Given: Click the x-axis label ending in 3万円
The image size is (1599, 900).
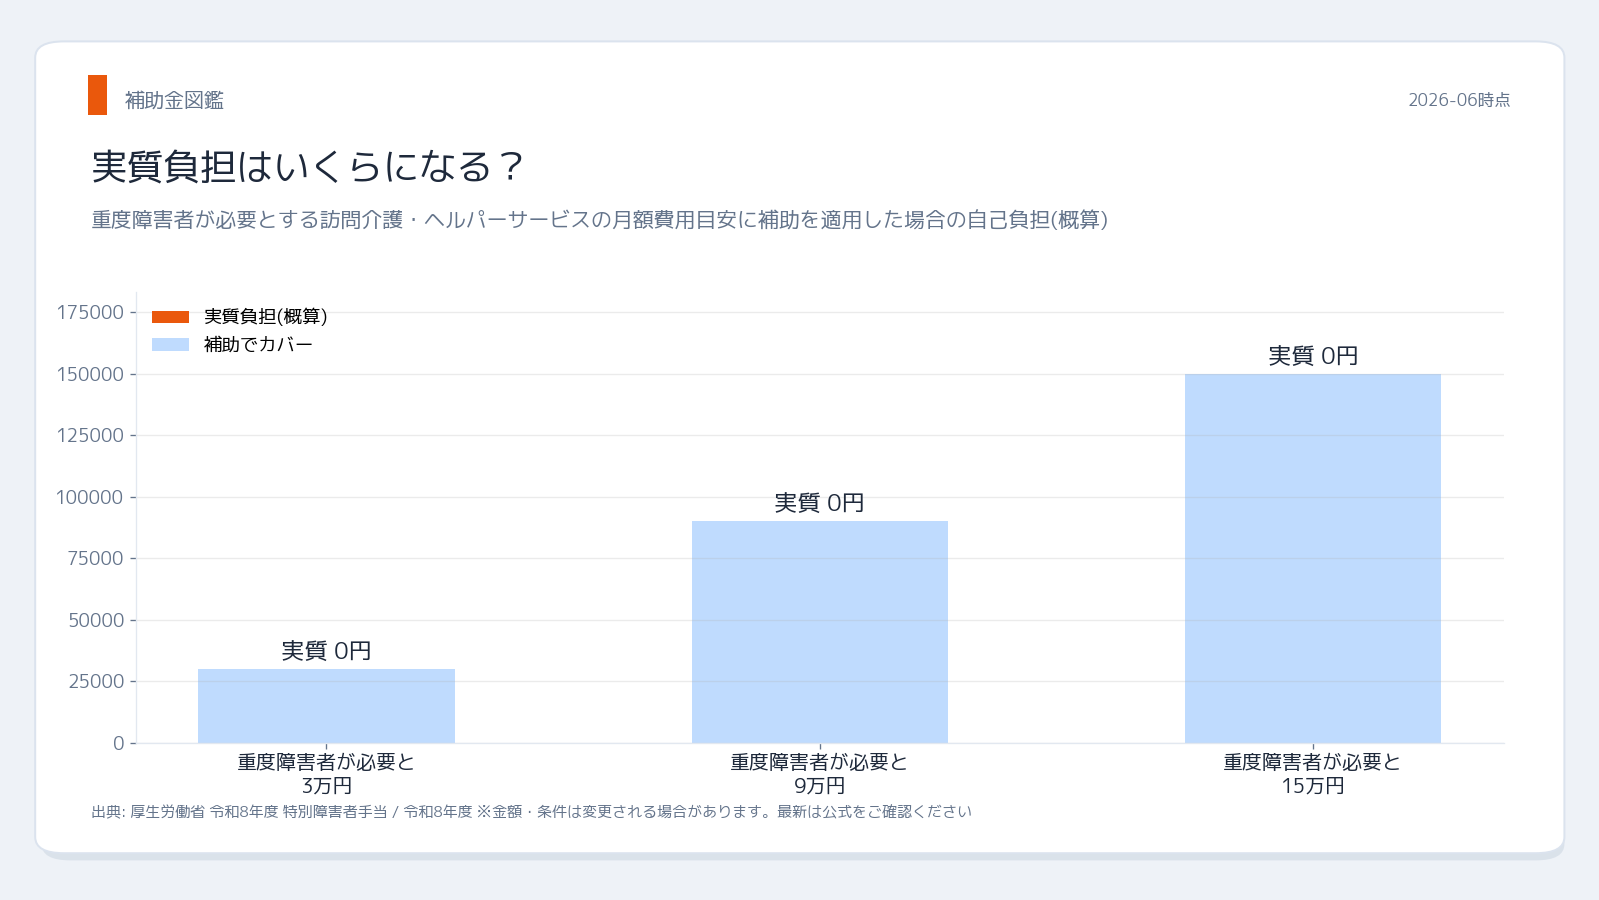Looking at the screenshot, I should [326, 774].
